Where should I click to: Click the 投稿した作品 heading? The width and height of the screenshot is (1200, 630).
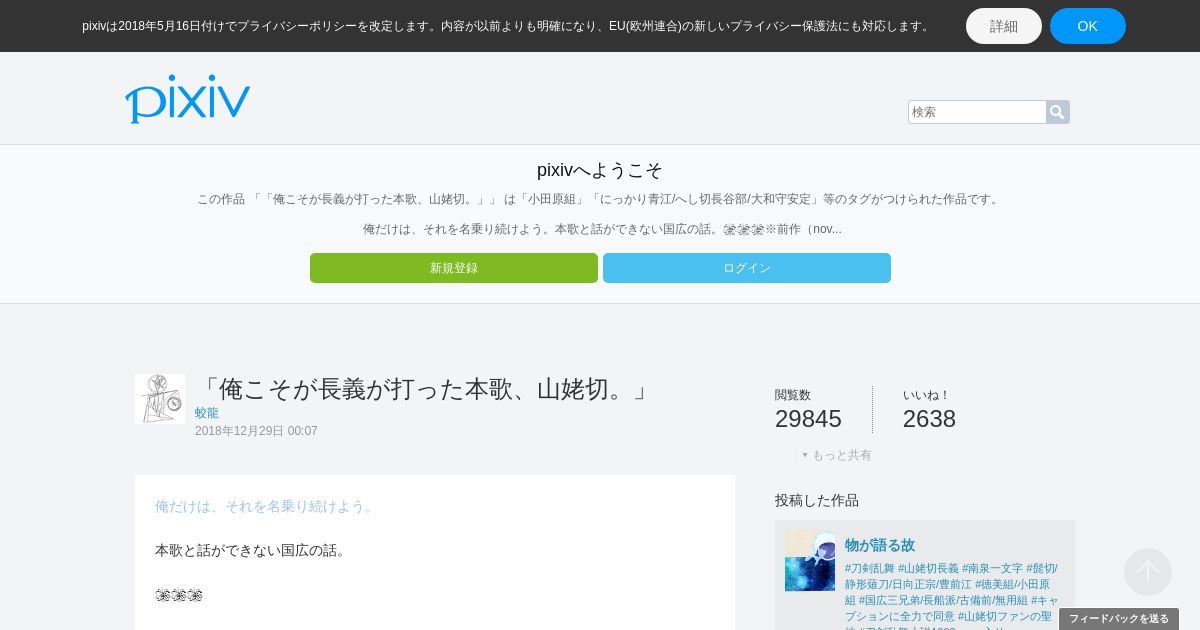point(817,500)
